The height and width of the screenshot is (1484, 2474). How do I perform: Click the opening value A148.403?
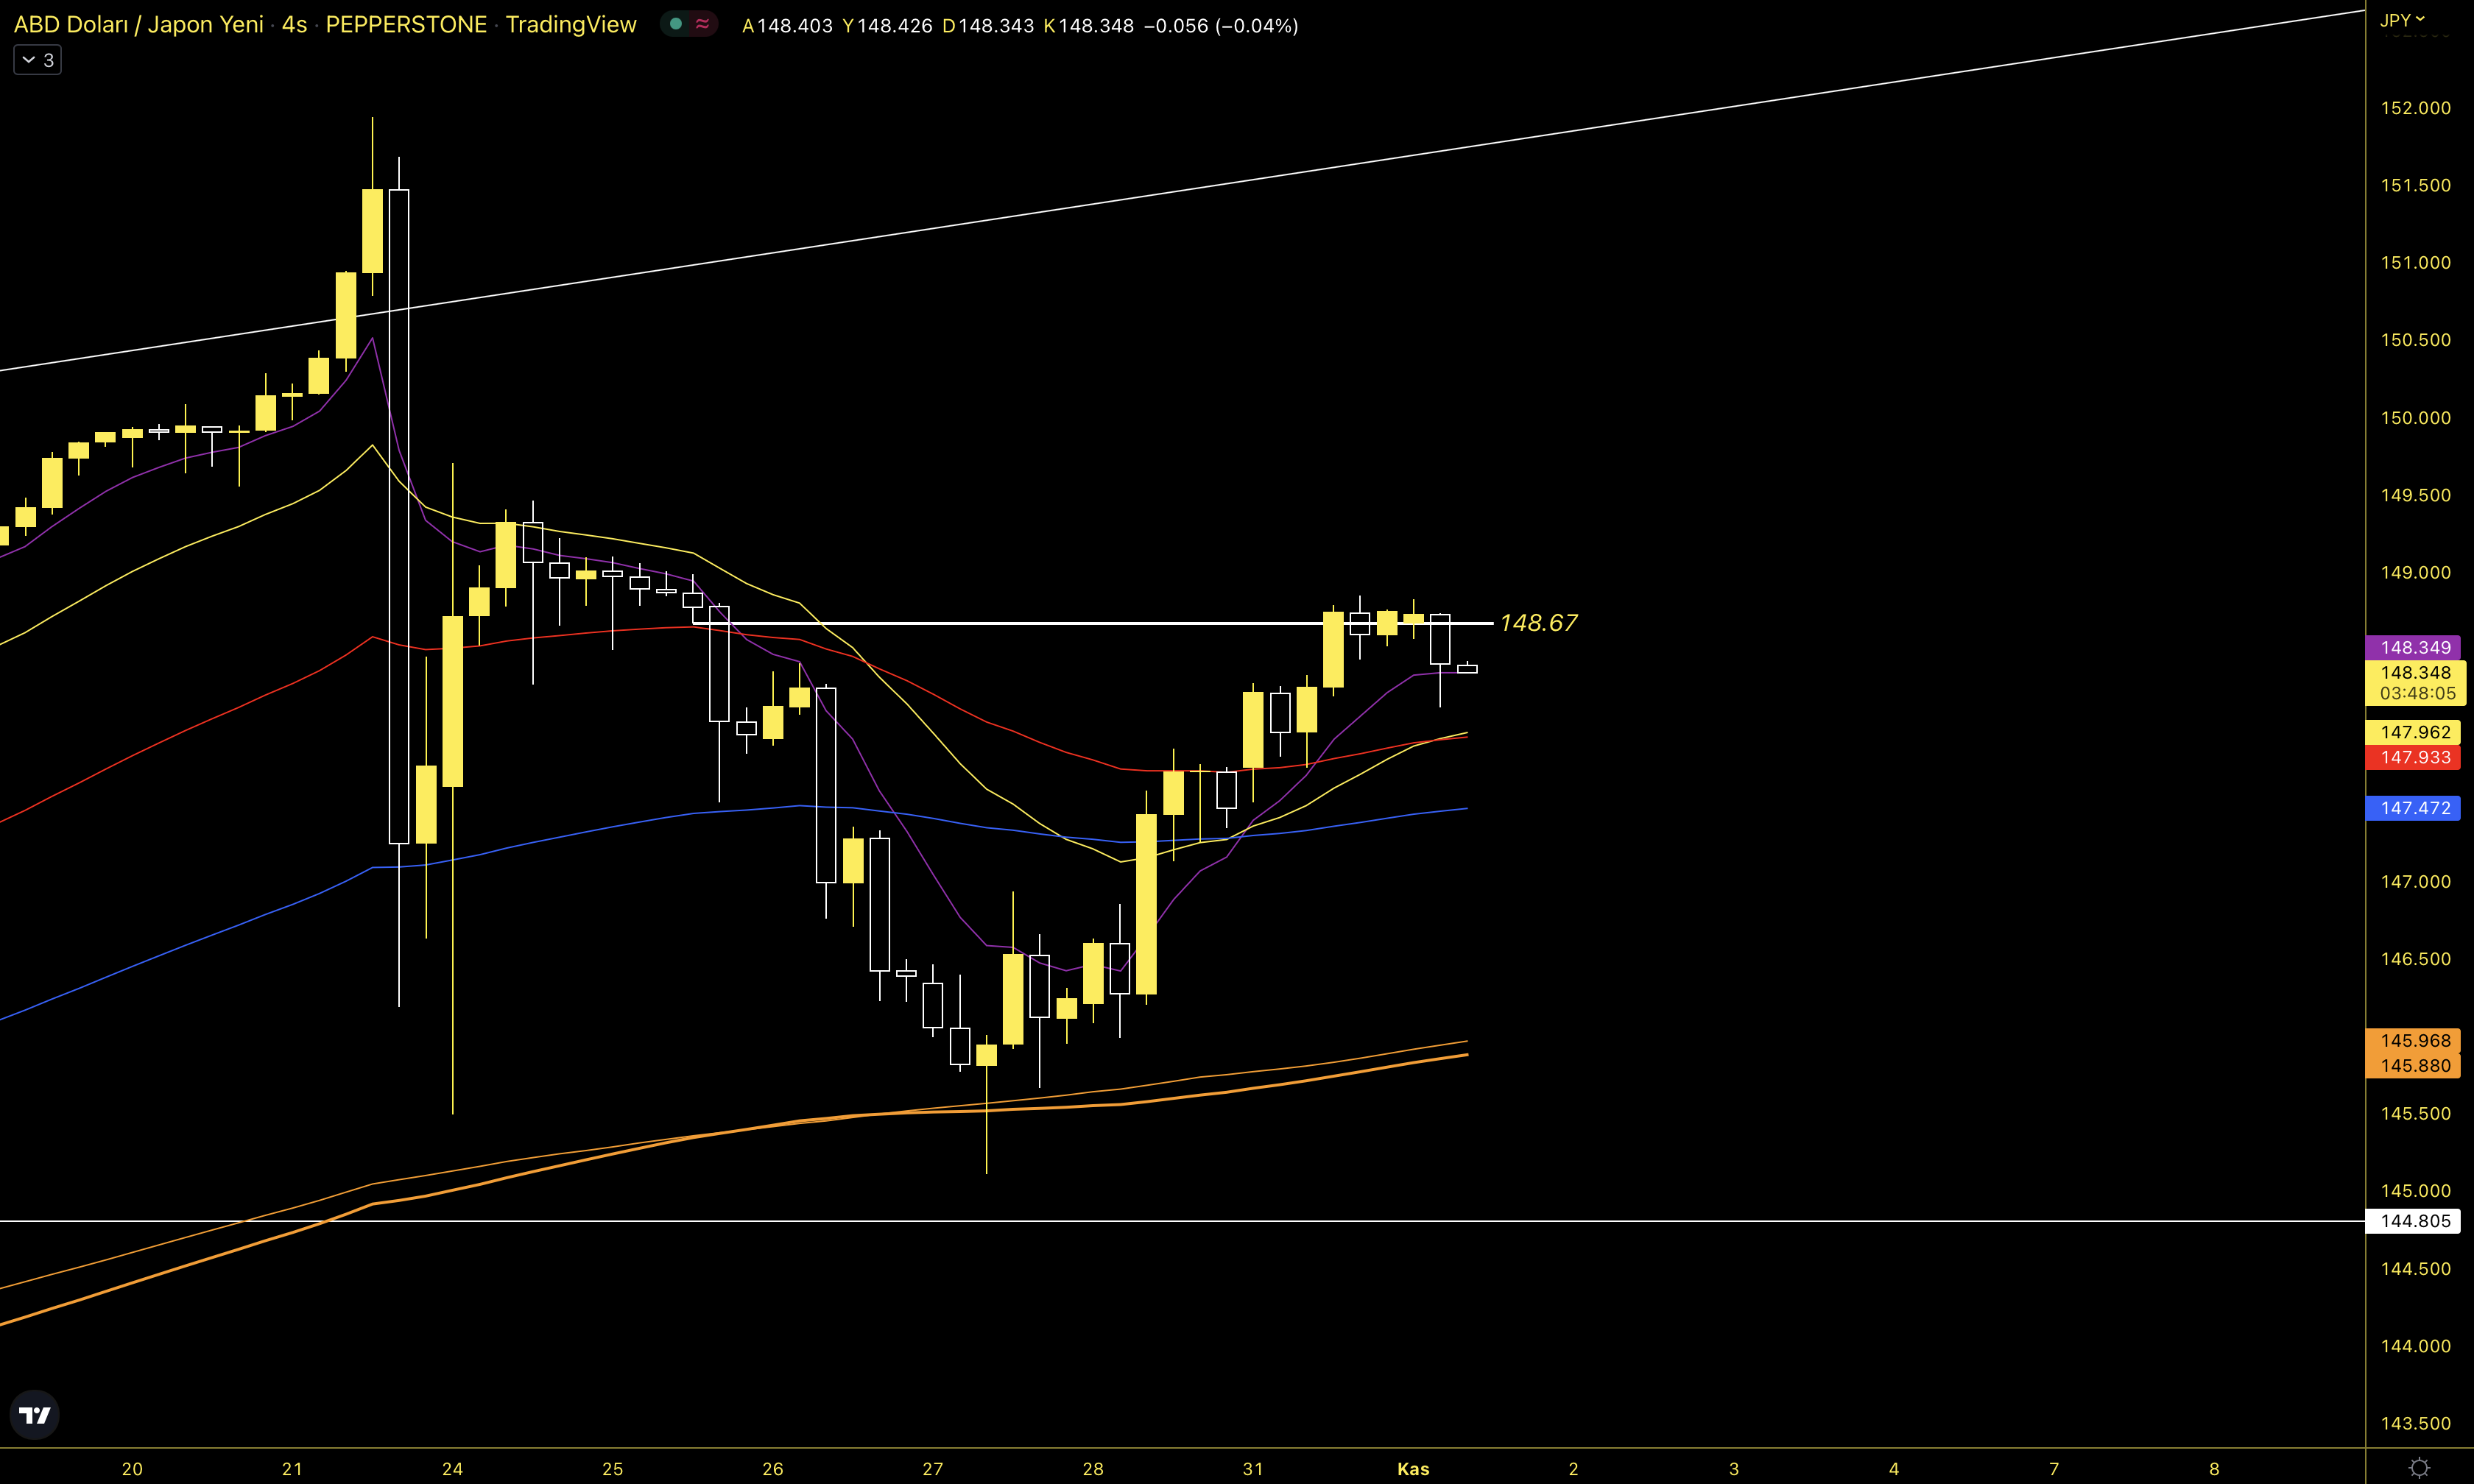coord(787,26)
